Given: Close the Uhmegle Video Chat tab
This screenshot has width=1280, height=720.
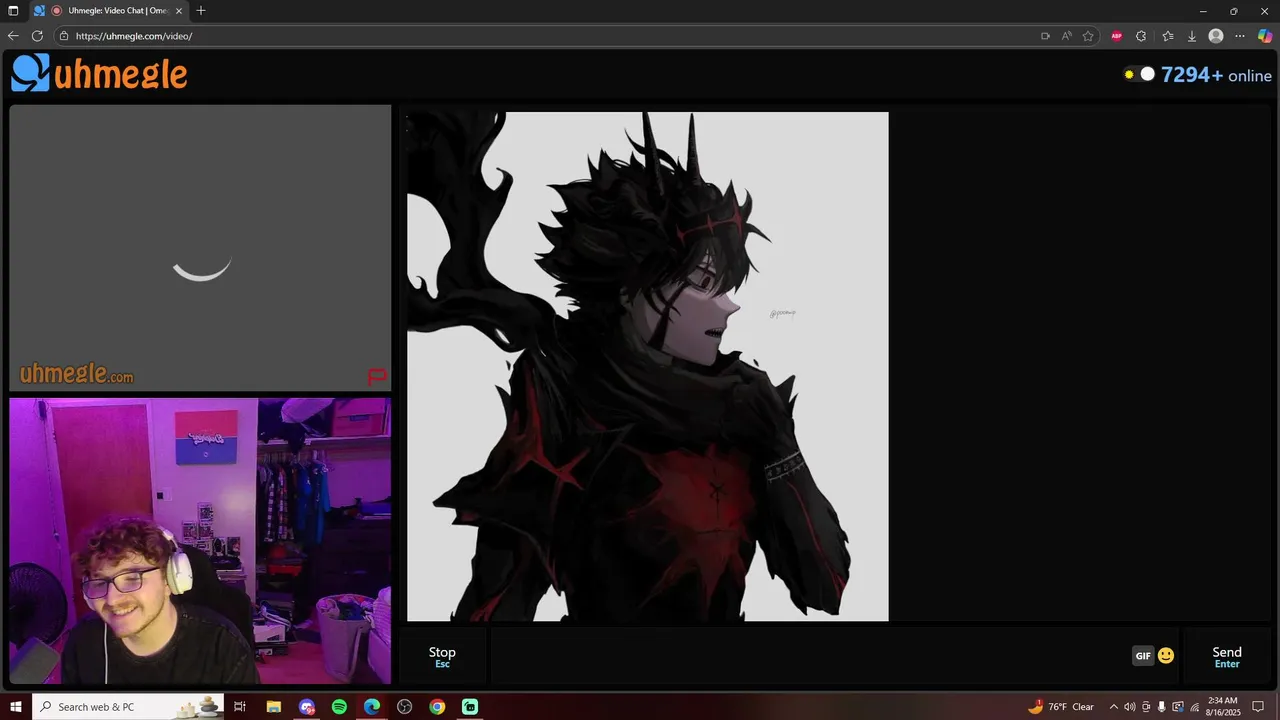Looking at the screenshot, I should (179, 11).
